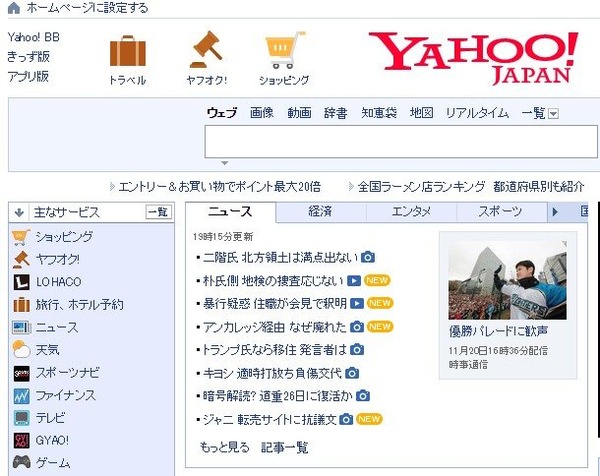Viewport: 600px width, 476px height.
Task: Click the ホームページに設定する link
Action: 88,8
